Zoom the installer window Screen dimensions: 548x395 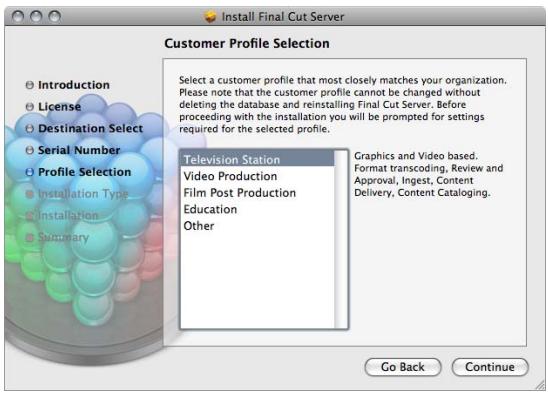[55, 16]
